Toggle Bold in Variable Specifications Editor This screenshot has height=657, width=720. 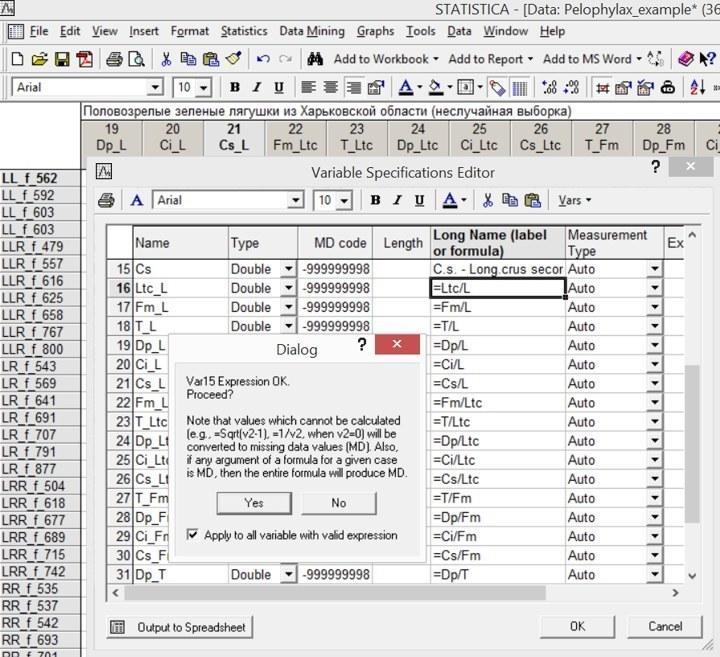pos(375,201)
